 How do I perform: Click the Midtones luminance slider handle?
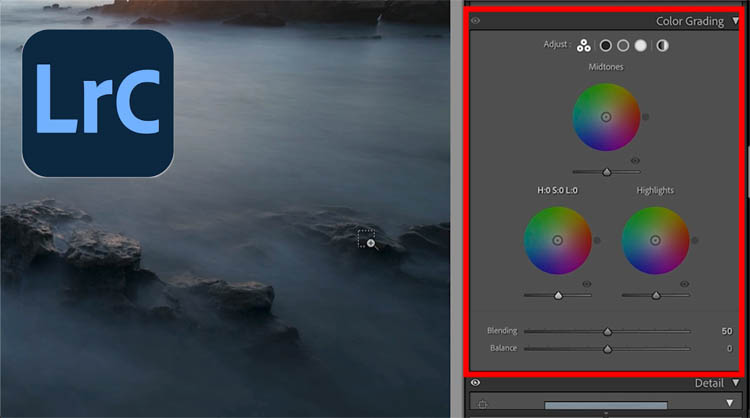click(x=606, y=172)
